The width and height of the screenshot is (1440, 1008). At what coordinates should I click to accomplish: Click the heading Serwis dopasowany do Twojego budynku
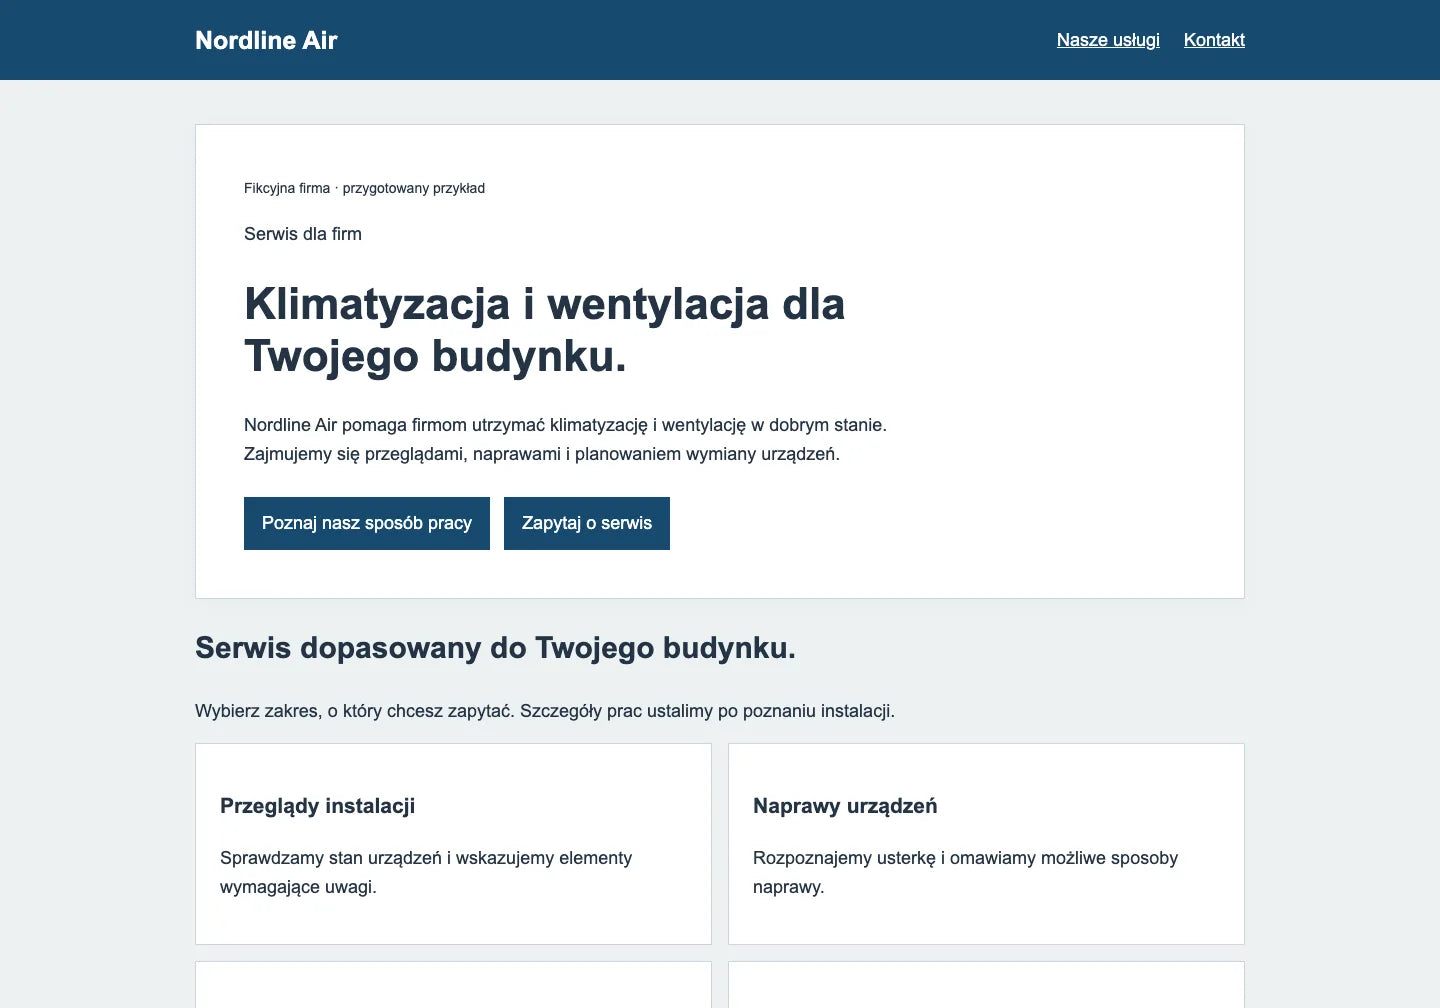tap(495, 648)
